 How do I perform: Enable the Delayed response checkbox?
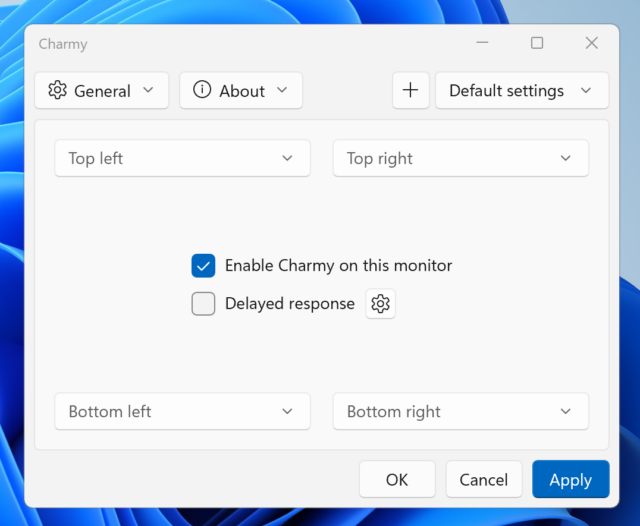coord(203,304)
